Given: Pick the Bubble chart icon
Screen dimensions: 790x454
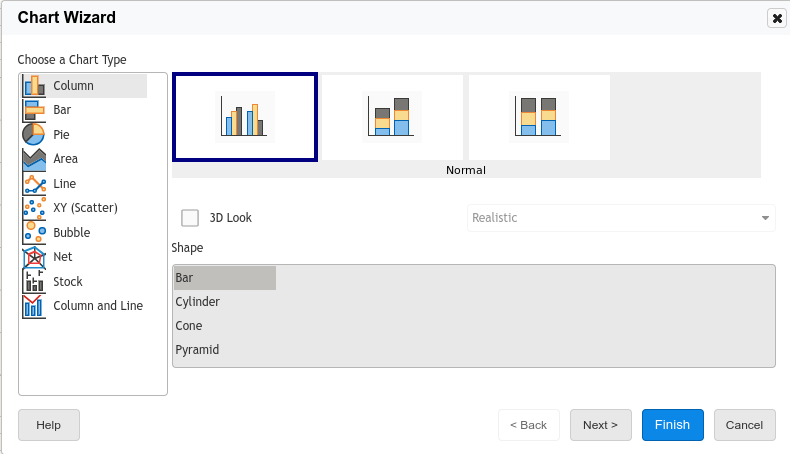Looking at the screenshot, I should point(34,233).
